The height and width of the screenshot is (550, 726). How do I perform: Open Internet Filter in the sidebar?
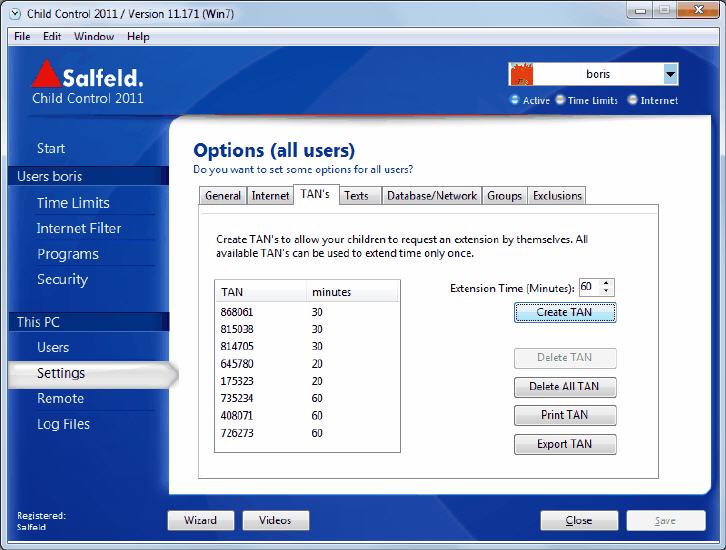(79, 228)
